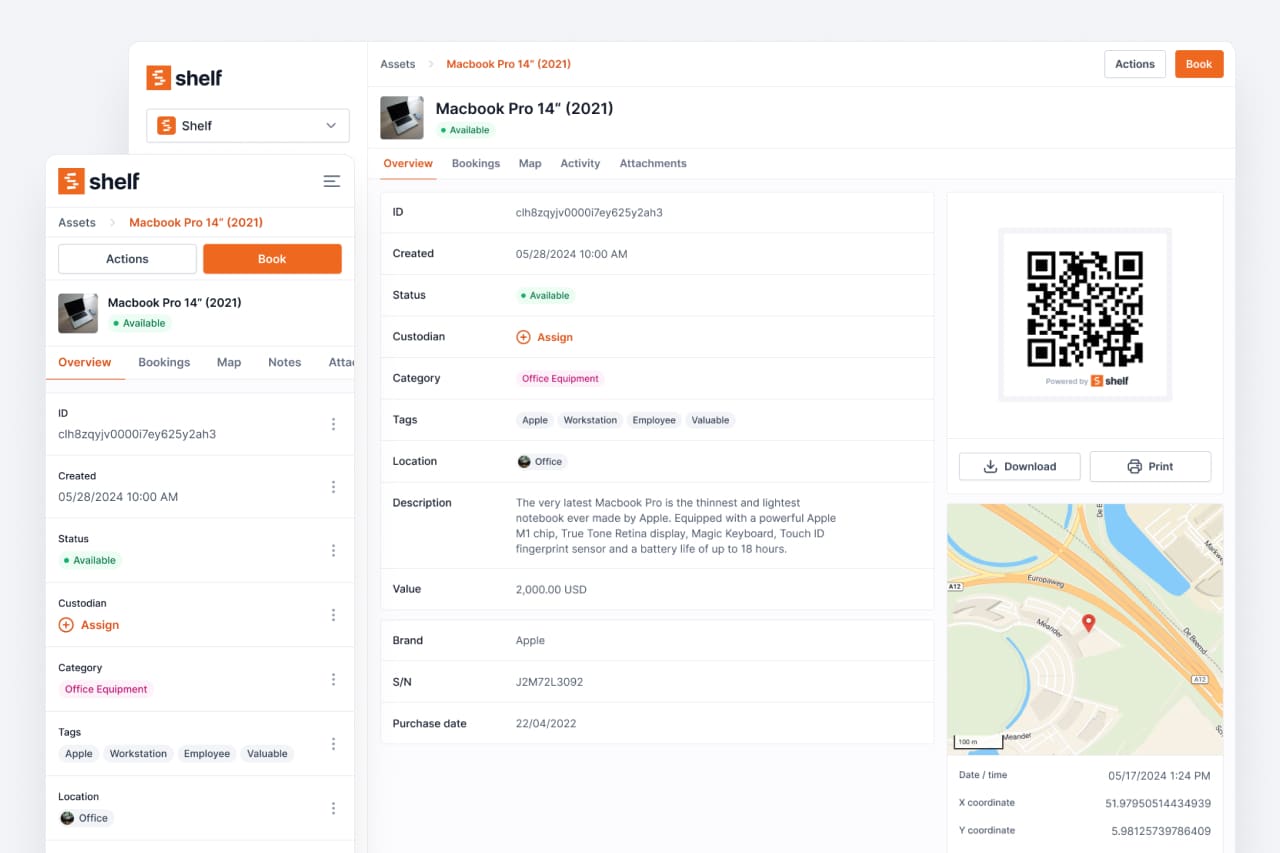This screenshot has width=1280, height=853.
Task: Open the Attachments tab
Action: click(x=652, y=163)
